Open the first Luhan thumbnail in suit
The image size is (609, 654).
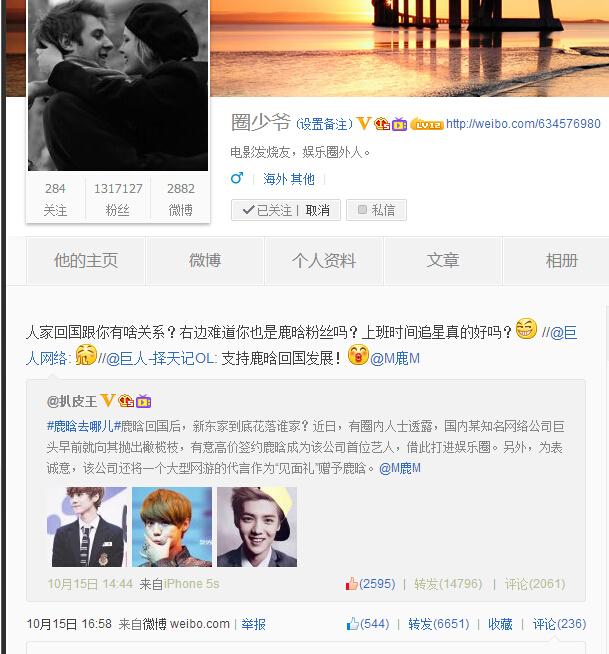click(87, 527)
